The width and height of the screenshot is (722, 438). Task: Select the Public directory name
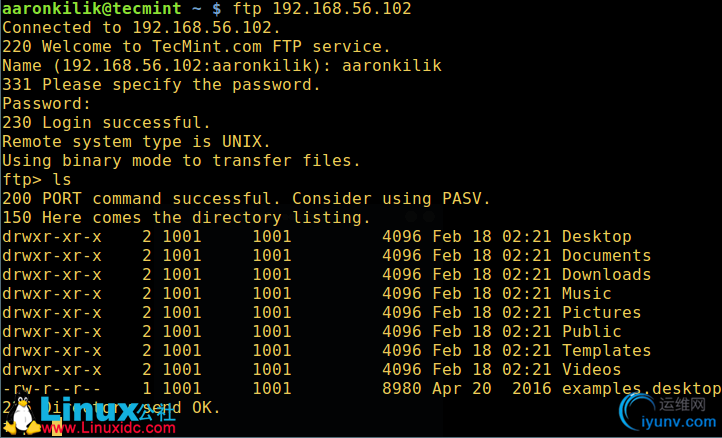[x=592, y=332]
